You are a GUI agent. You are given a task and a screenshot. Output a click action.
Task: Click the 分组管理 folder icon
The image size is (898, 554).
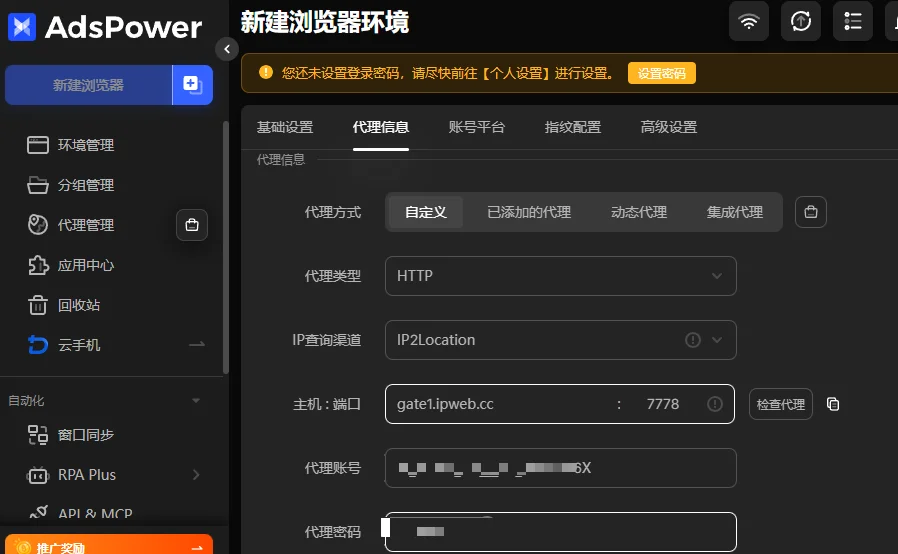tap(38, 185)
